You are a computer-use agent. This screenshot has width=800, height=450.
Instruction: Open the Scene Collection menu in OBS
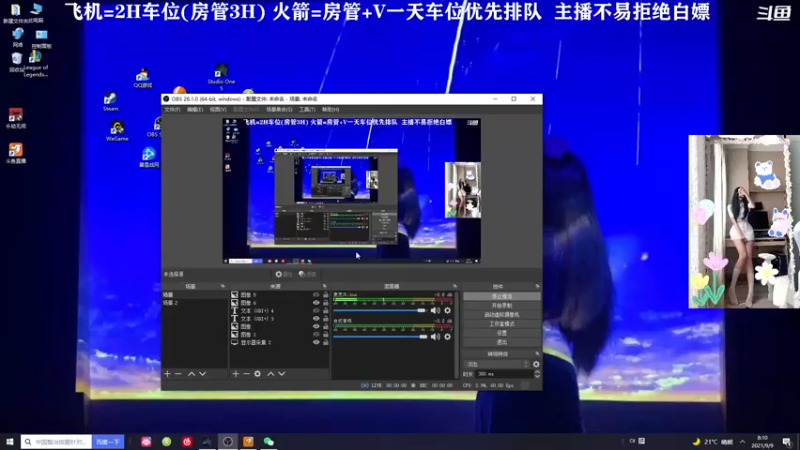pos(279,109)
